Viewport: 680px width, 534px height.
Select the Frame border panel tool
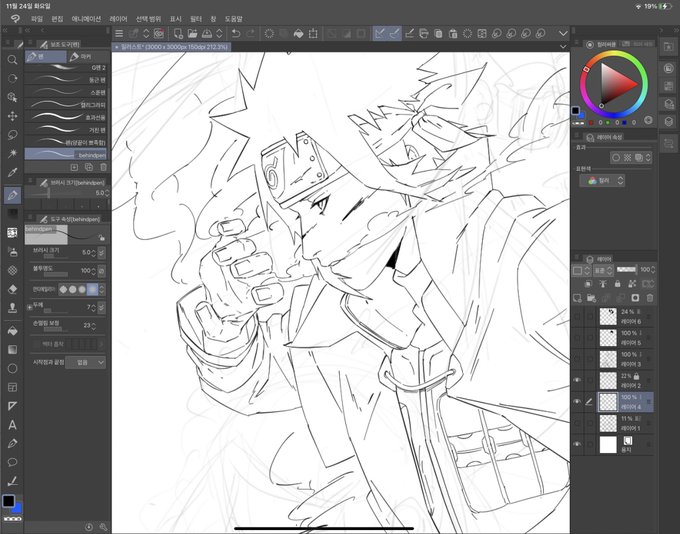coord(12,387)
